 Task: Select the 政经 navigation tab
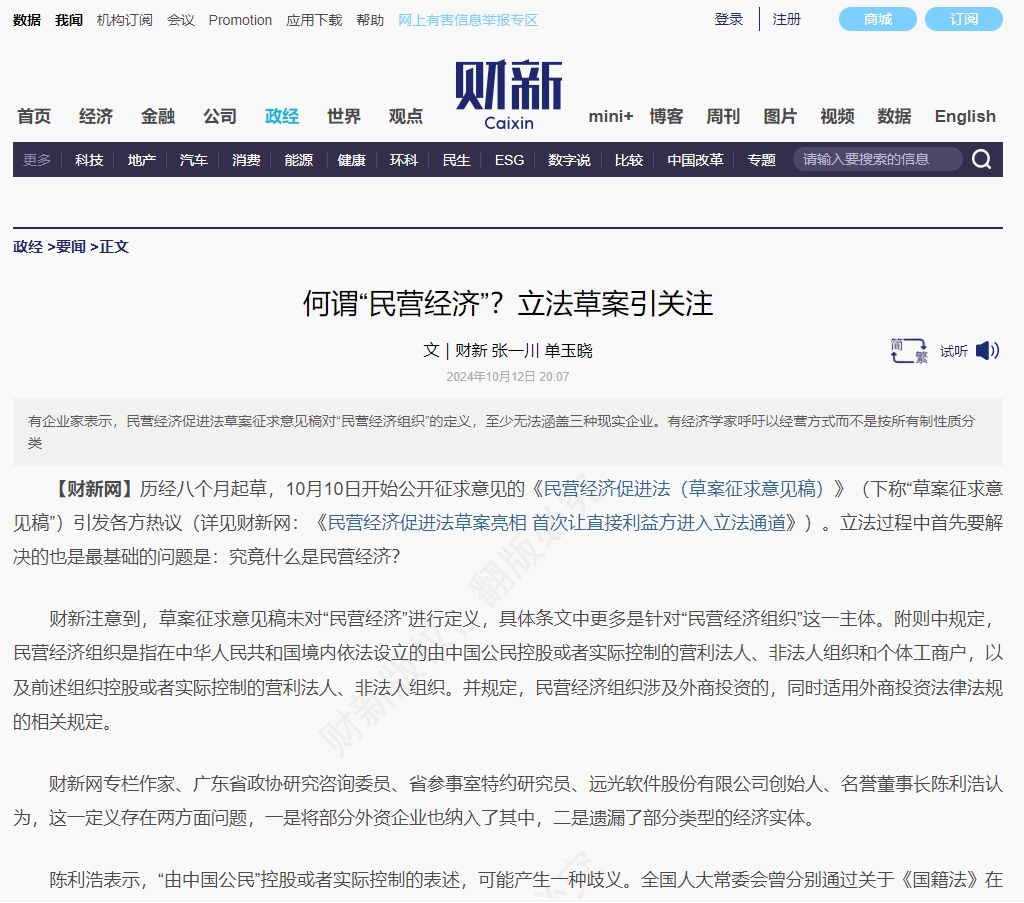pos(281,116)
